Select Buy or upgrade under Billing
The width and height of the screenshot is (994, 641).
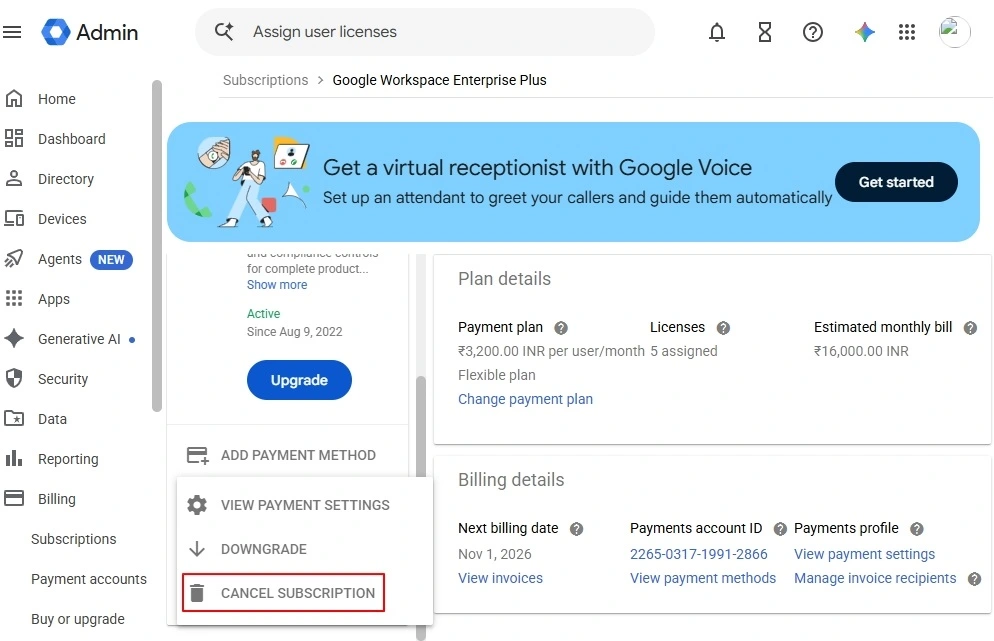[78, 619]
